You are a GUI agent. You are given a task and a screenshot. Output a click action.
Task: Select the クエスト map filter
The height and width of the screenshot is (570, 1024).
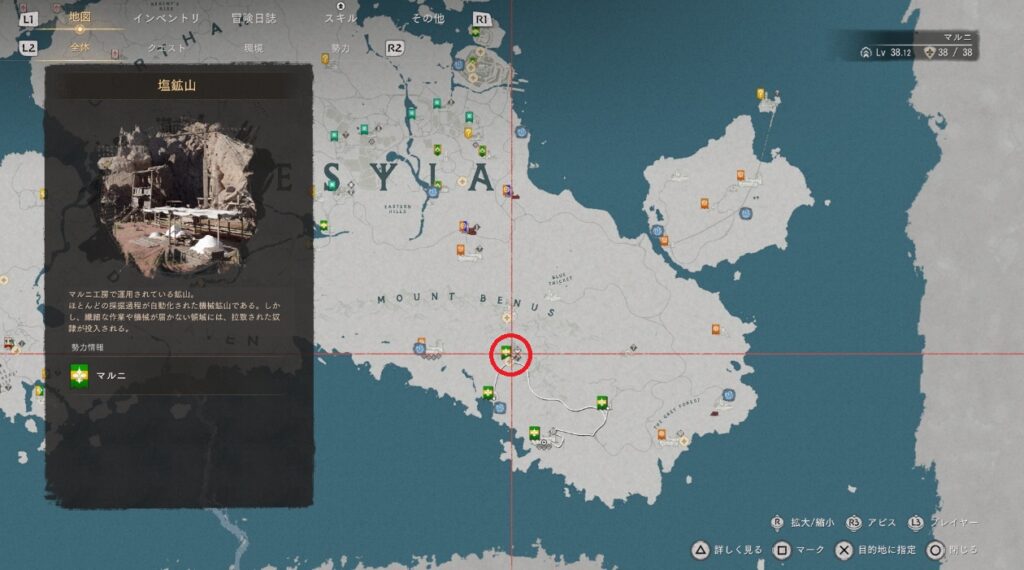167,48
